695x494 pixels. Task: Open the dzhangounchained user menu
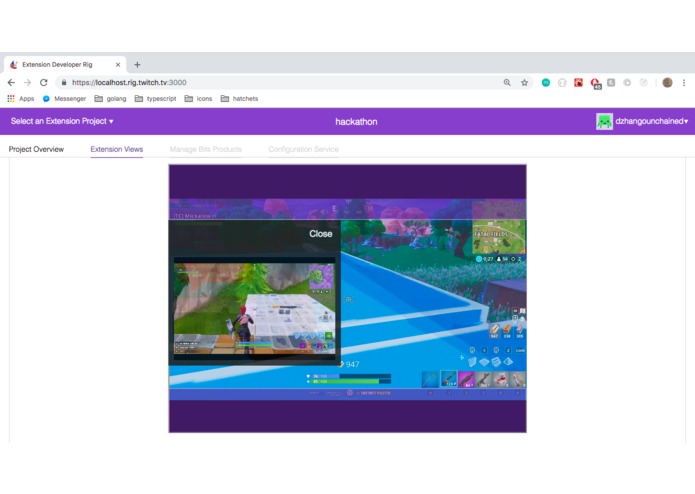click(x=652, y=121)
